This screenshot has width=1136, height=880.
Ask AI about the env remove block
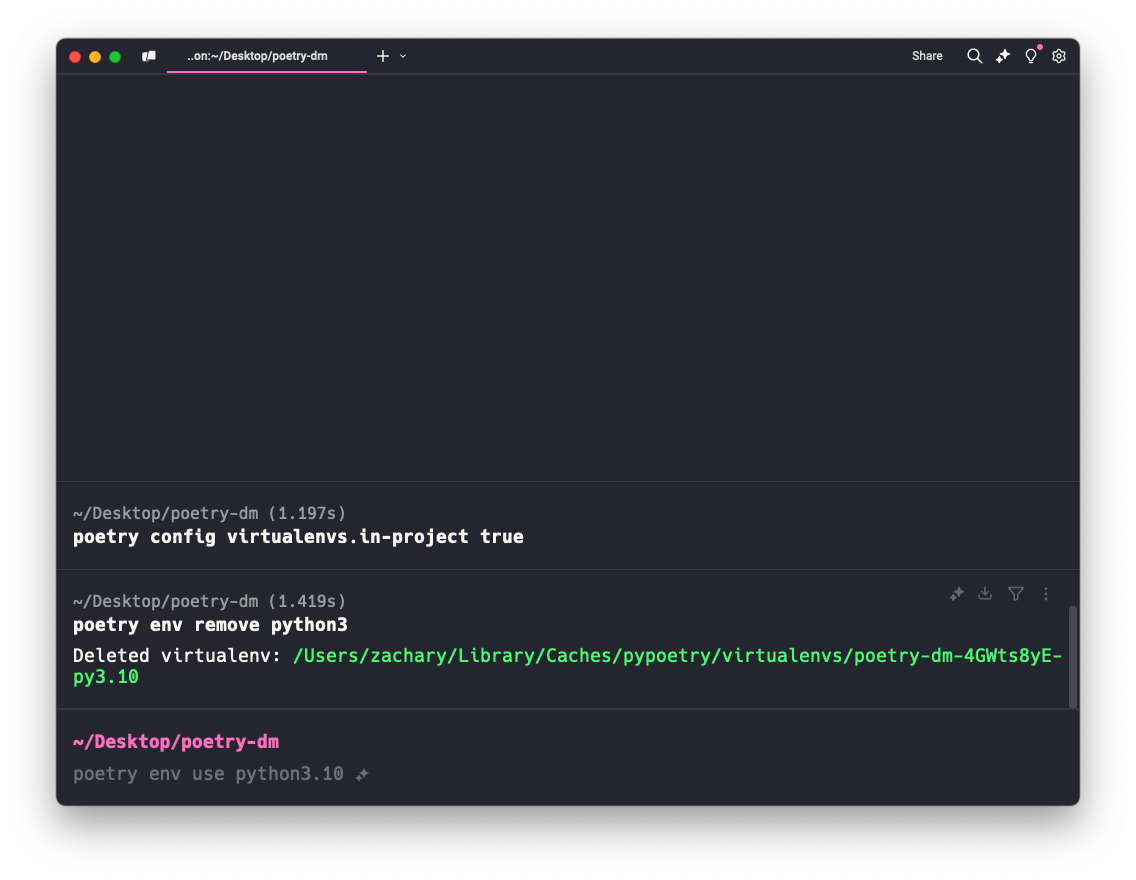click(956, 594)
